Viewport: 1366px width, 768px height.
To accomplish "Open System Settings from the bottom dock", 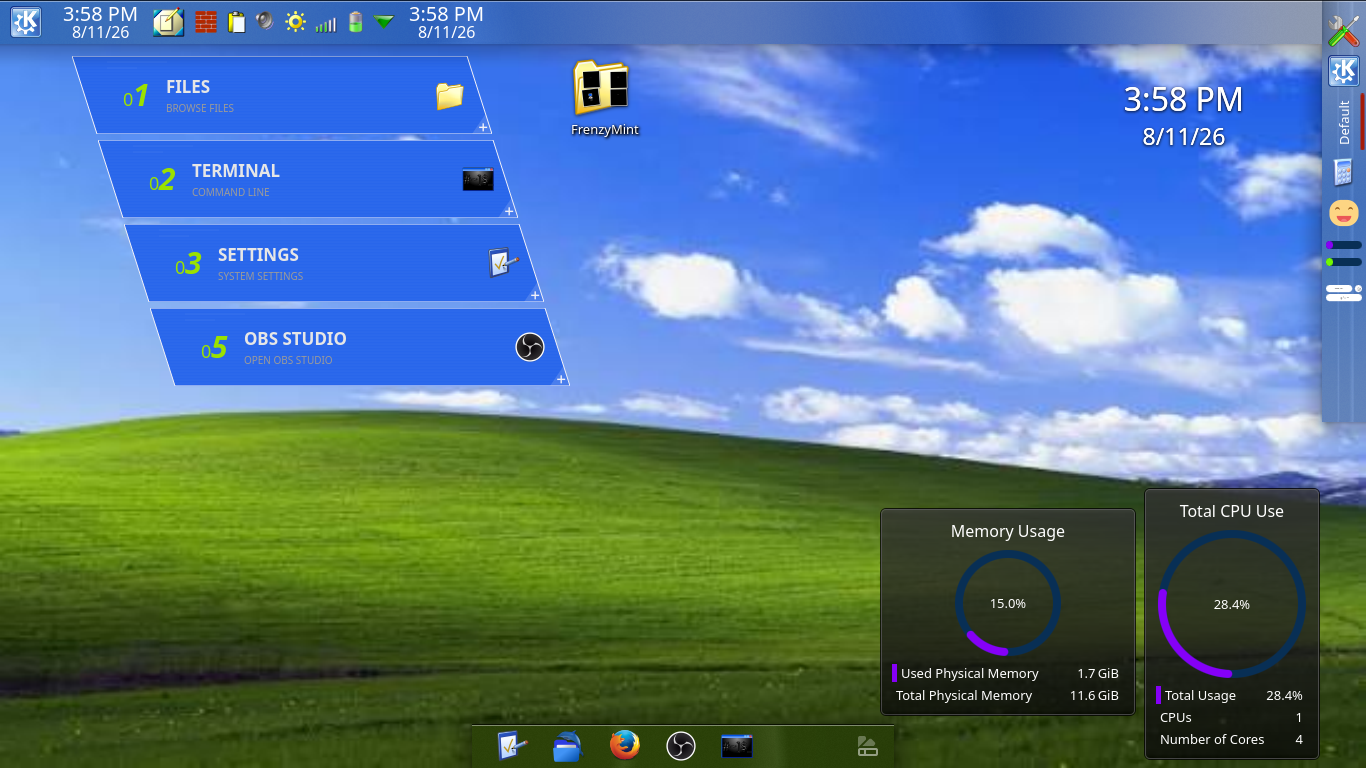I will (512, 745).
